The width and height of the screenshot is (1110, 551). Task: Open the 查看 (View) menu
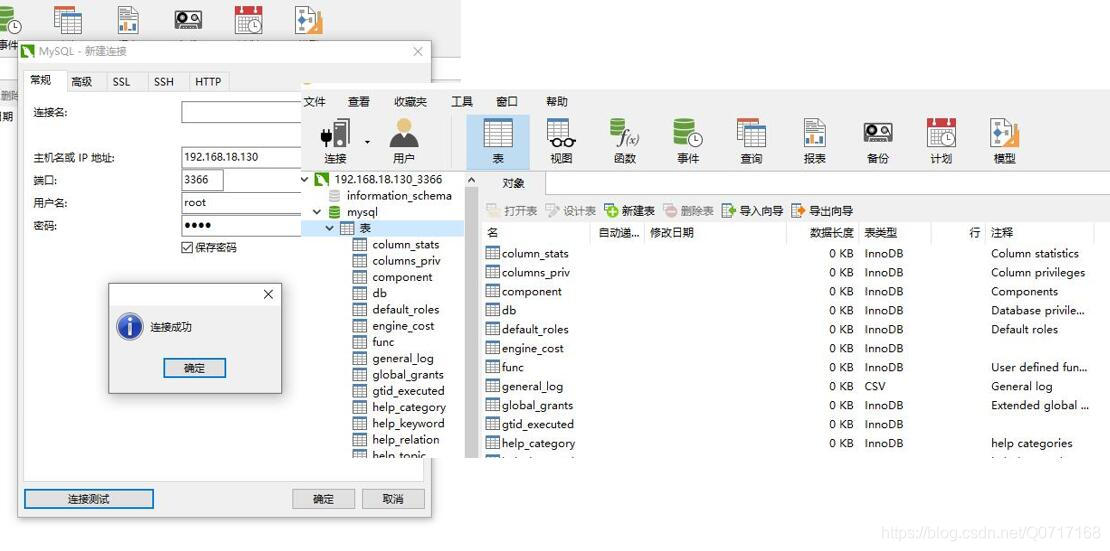tap(359, 101)
